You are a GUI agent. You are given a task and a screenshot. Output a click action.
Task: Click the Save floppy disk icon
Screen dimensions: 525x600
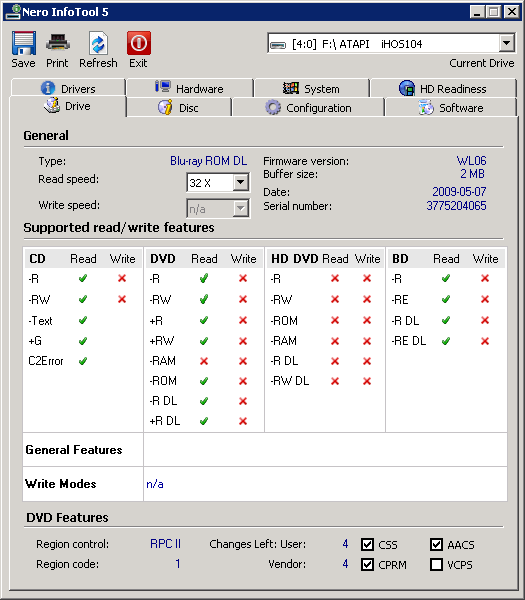(24, 43)
